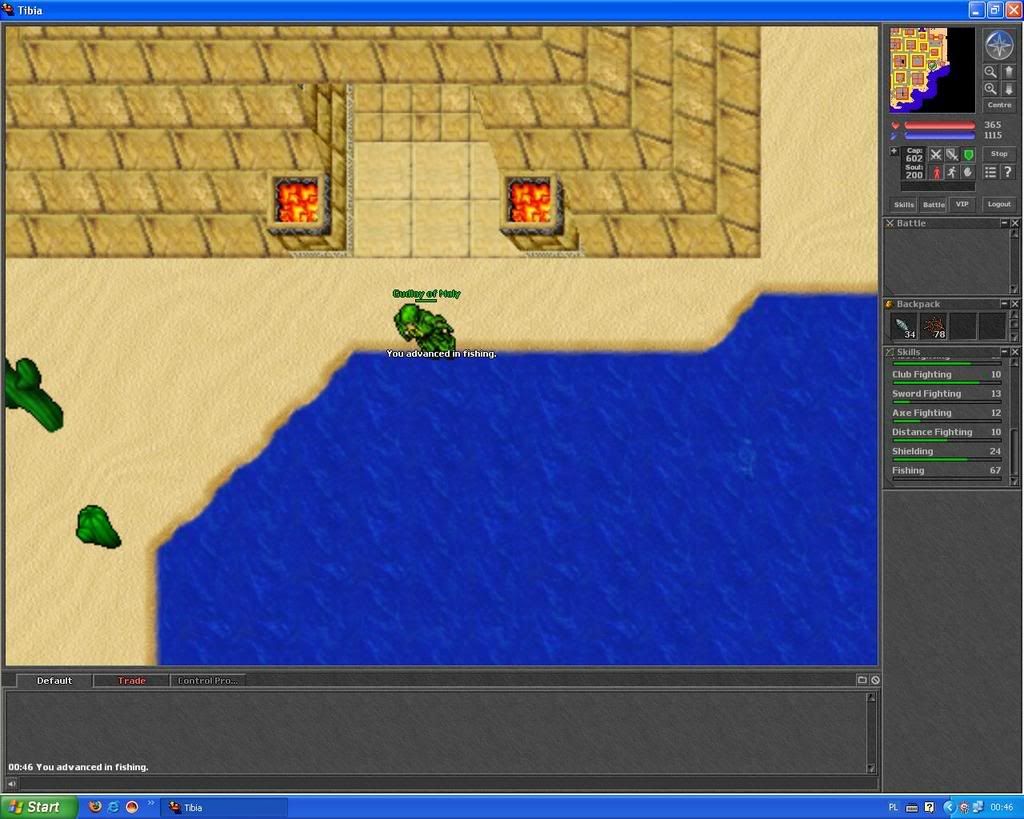Zoom out the minimap

coord(991,72)
